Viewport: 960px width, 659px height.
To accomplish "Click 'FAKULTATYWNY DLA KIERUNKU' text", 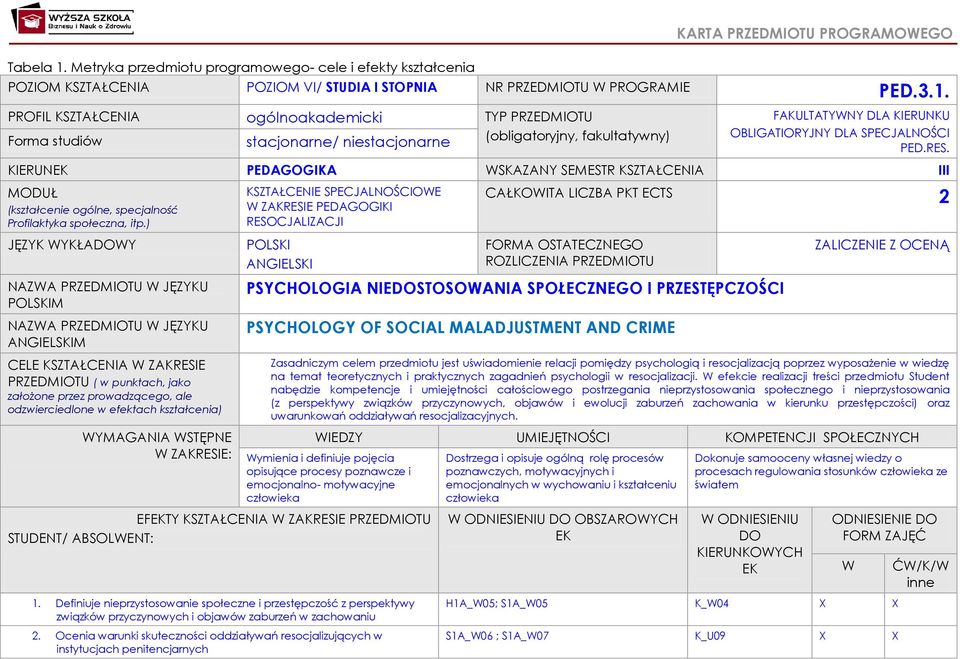I will (861, 115).
